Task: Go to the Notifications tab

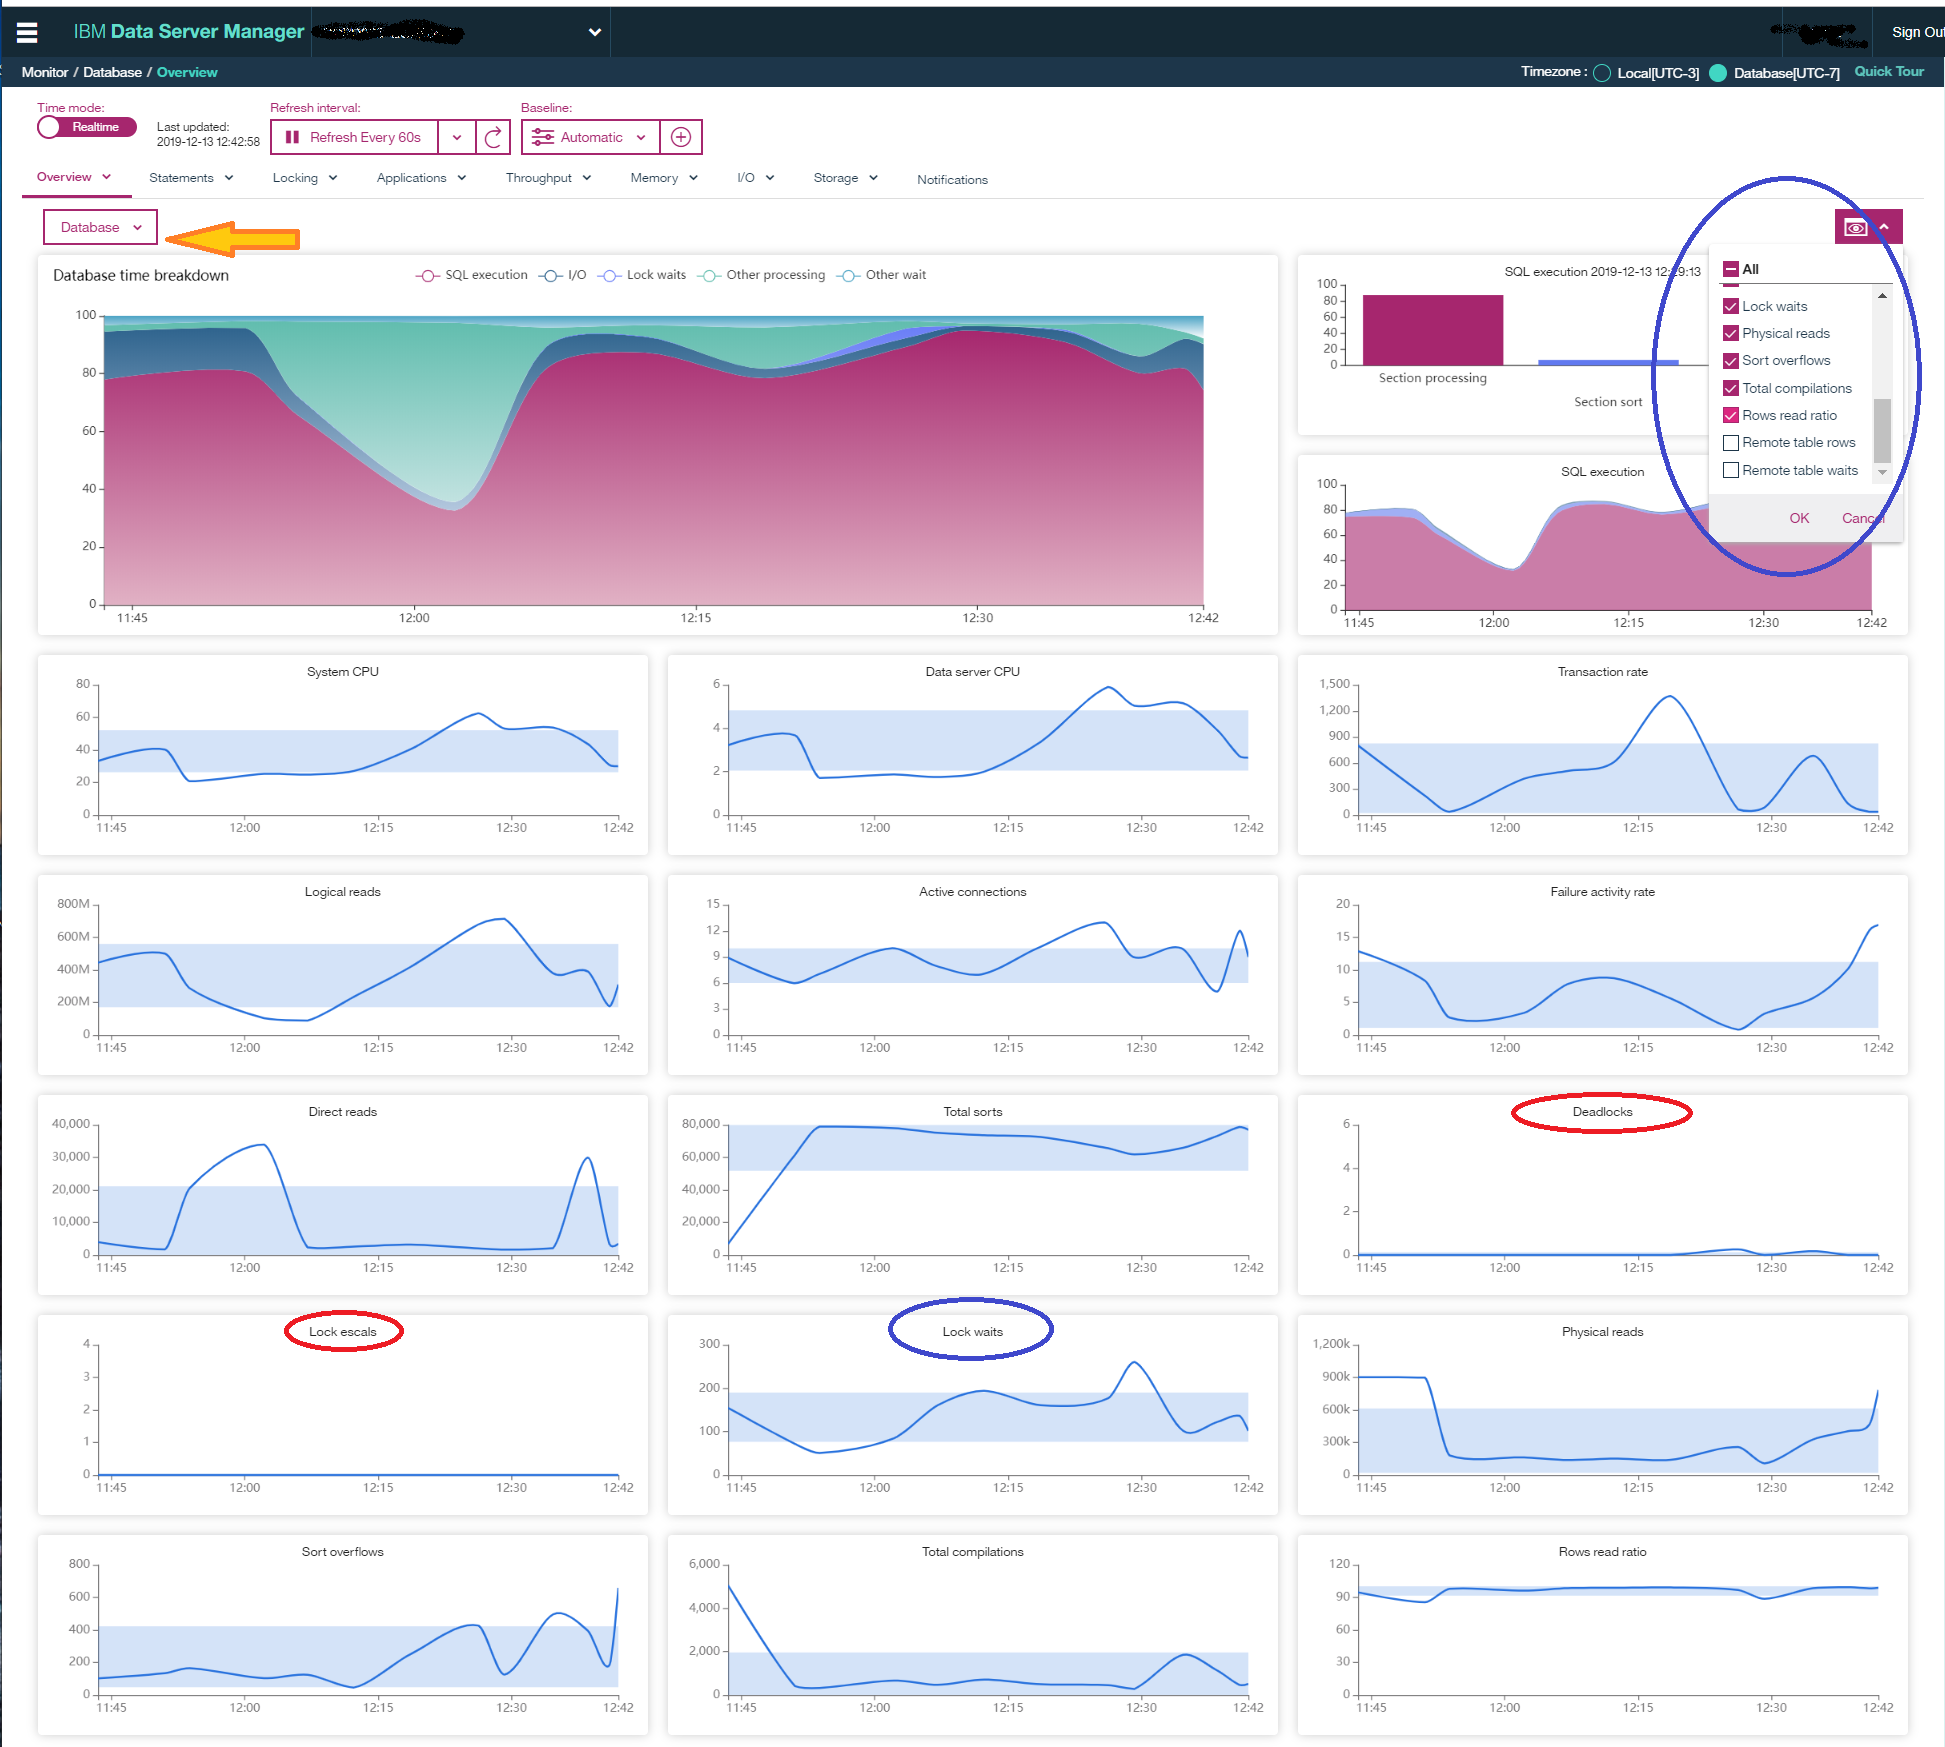Action: [x=952, y=180]
